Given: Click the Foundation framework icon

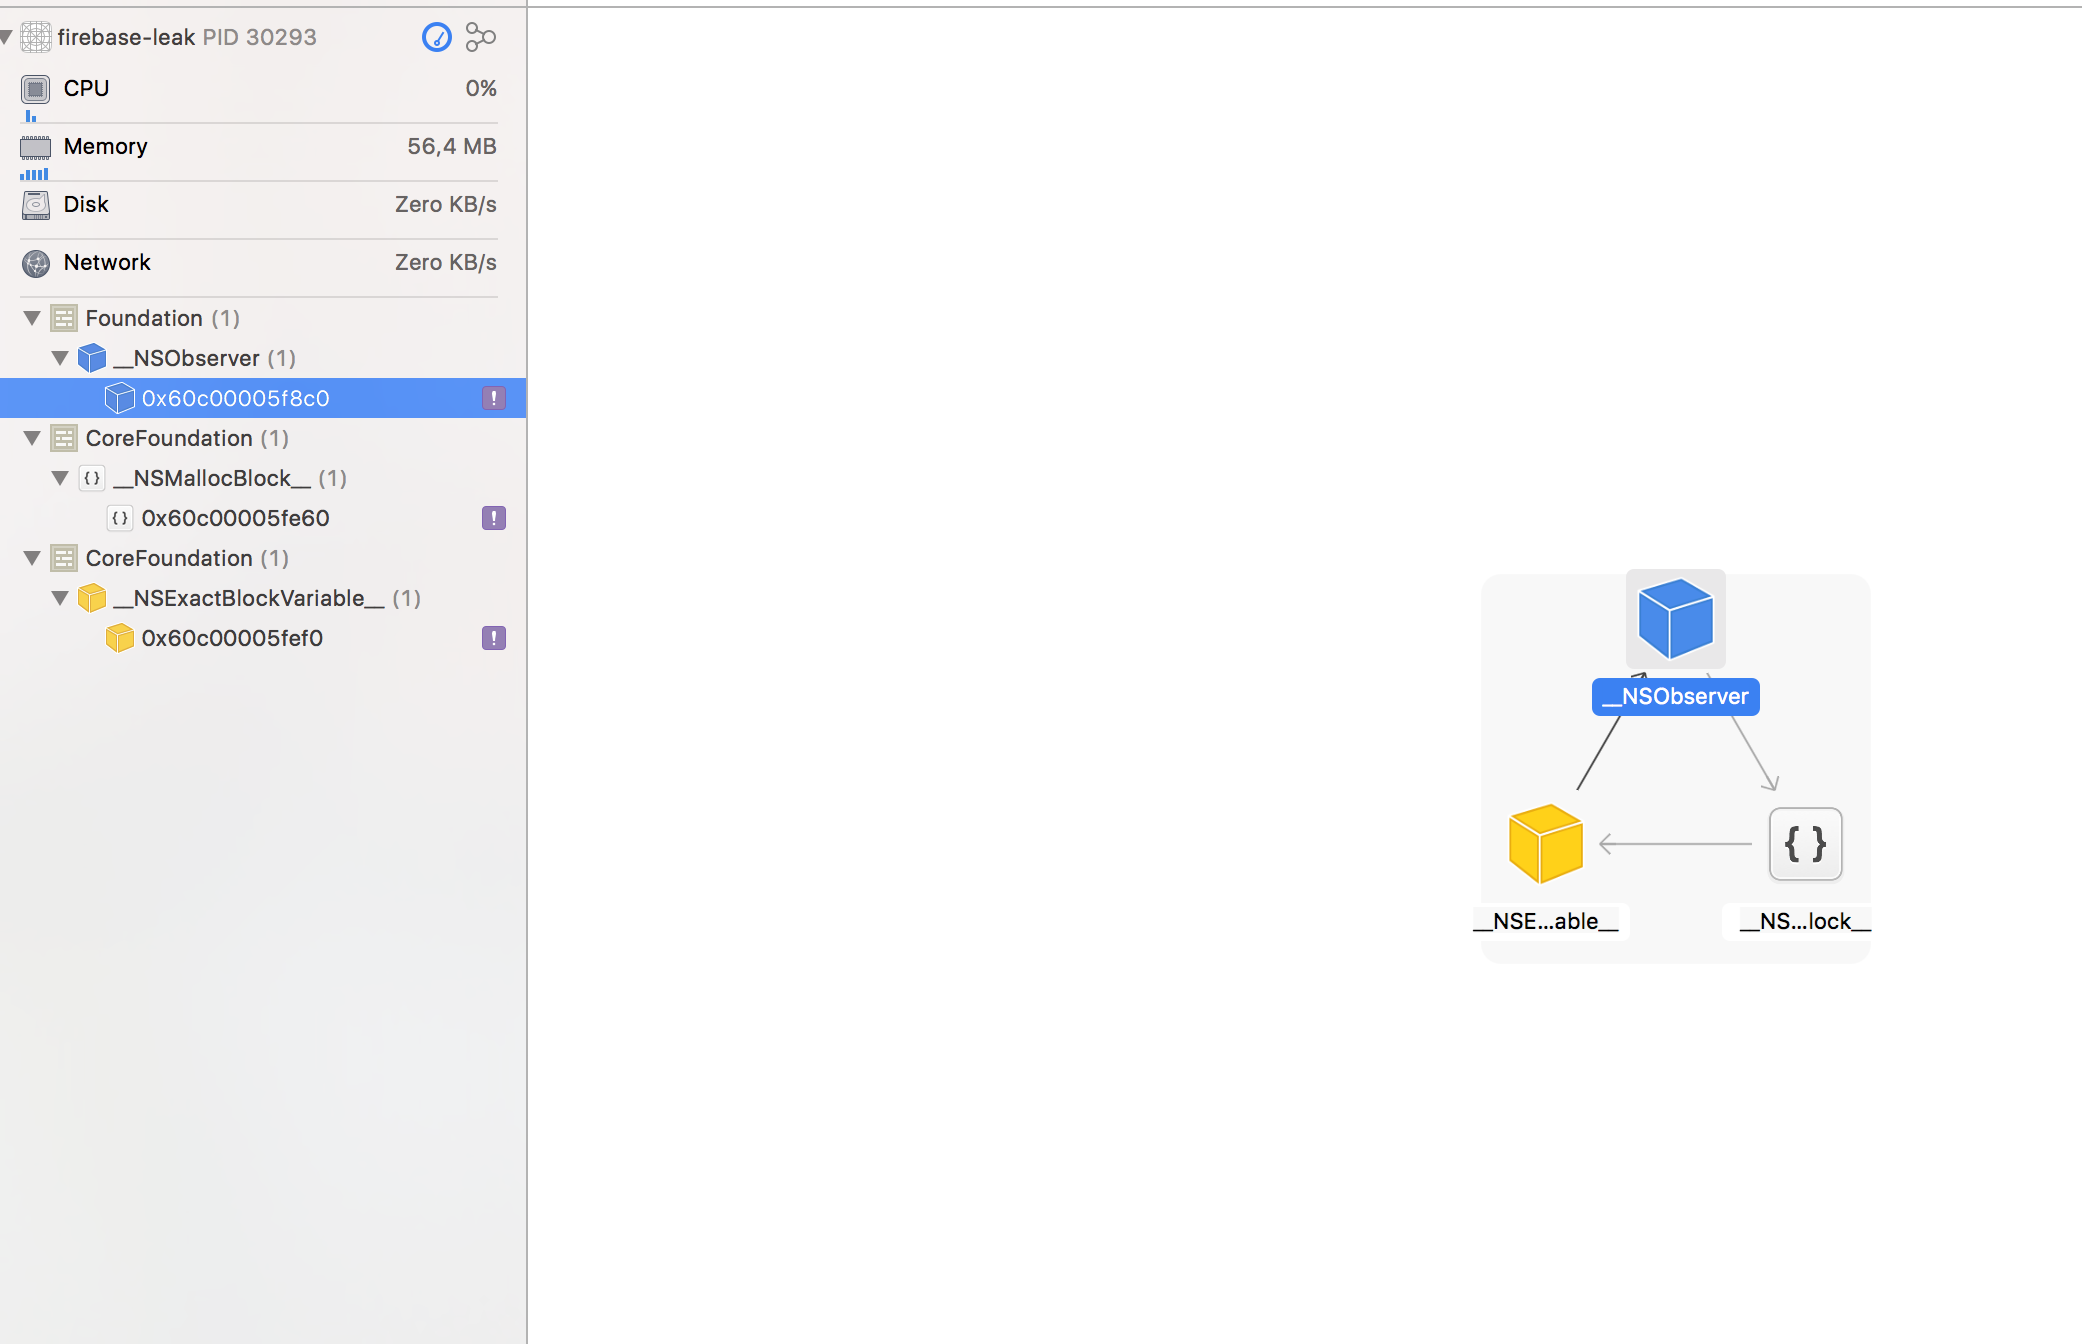Looking at the screenshot, I should (64, 318).
